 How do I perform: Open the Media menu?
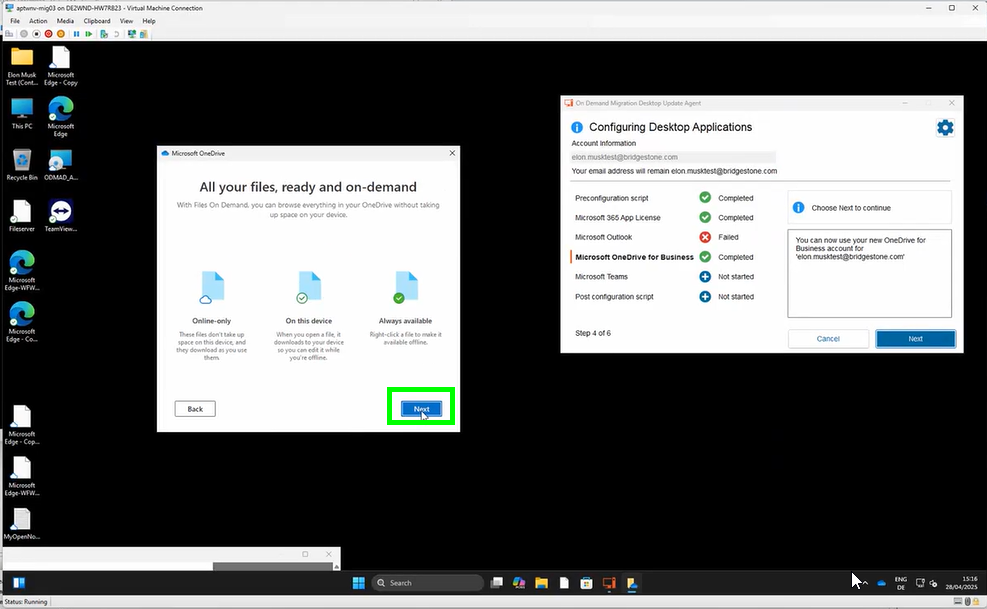click(65, 21)
